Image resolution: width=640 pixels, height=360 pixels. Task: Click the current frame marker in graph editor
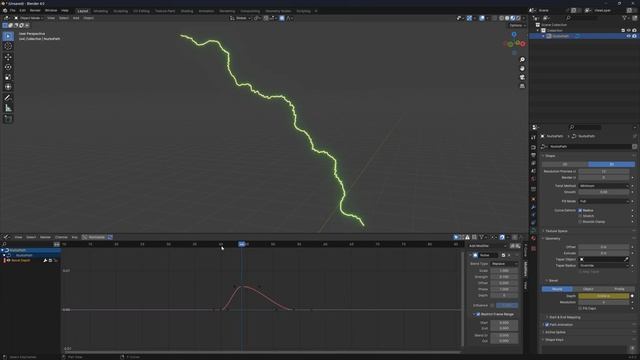point(242,244)
